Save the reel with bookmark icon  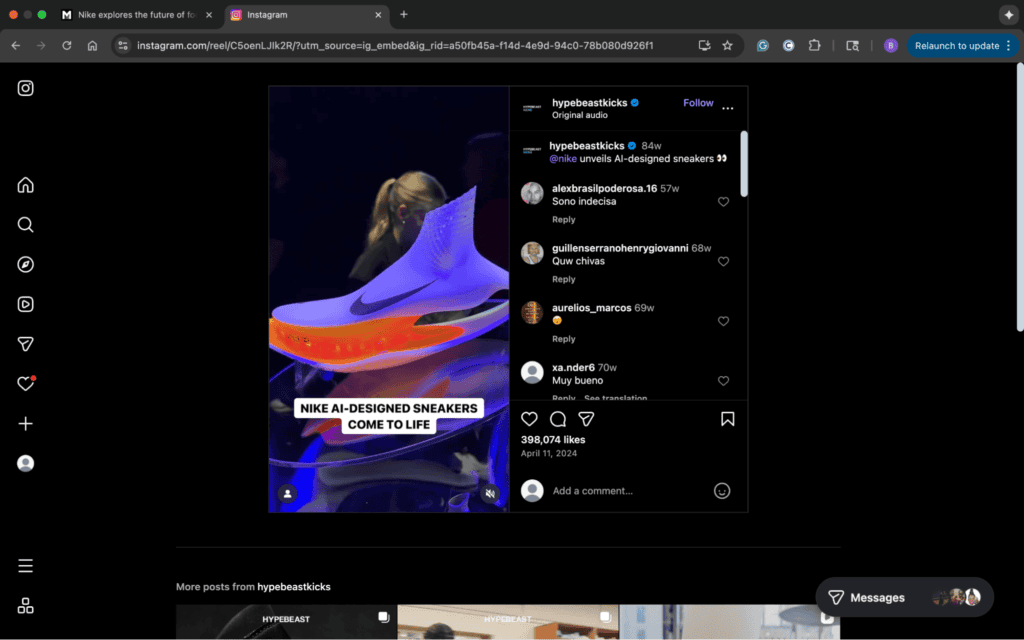[728, 419]
